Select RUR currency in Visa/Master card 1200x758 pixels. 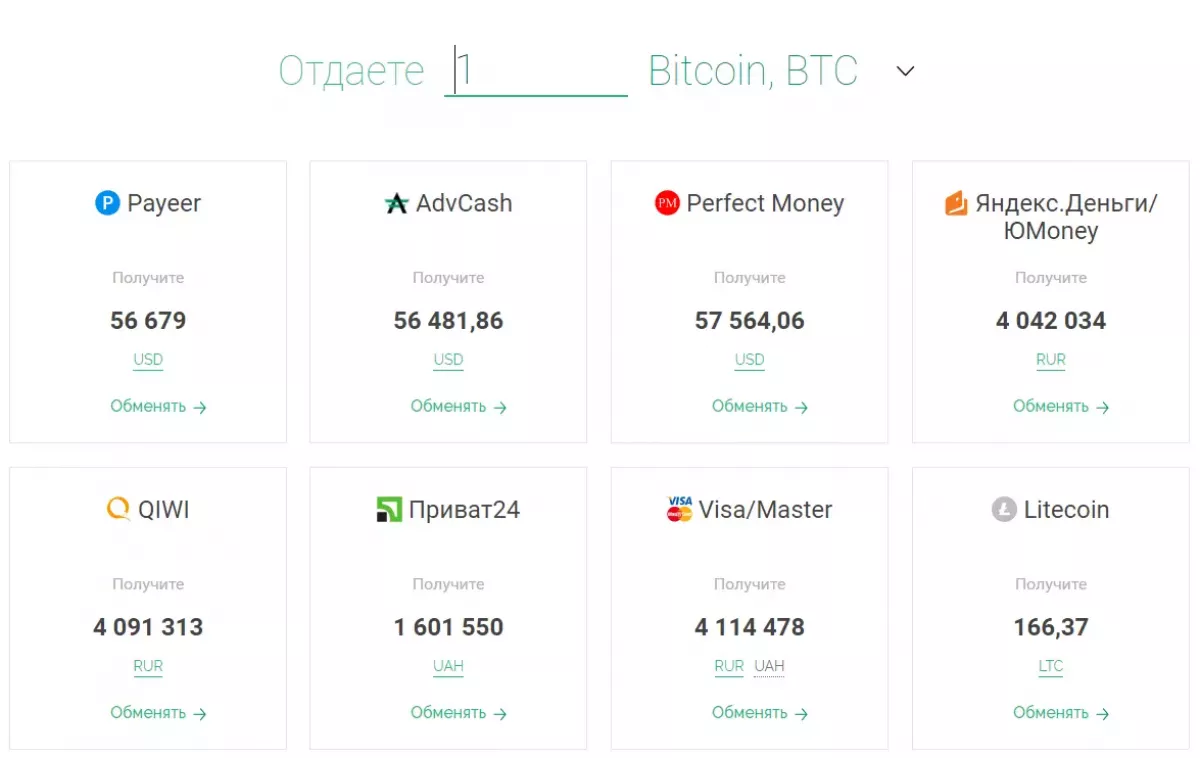[x=729, y=666]
